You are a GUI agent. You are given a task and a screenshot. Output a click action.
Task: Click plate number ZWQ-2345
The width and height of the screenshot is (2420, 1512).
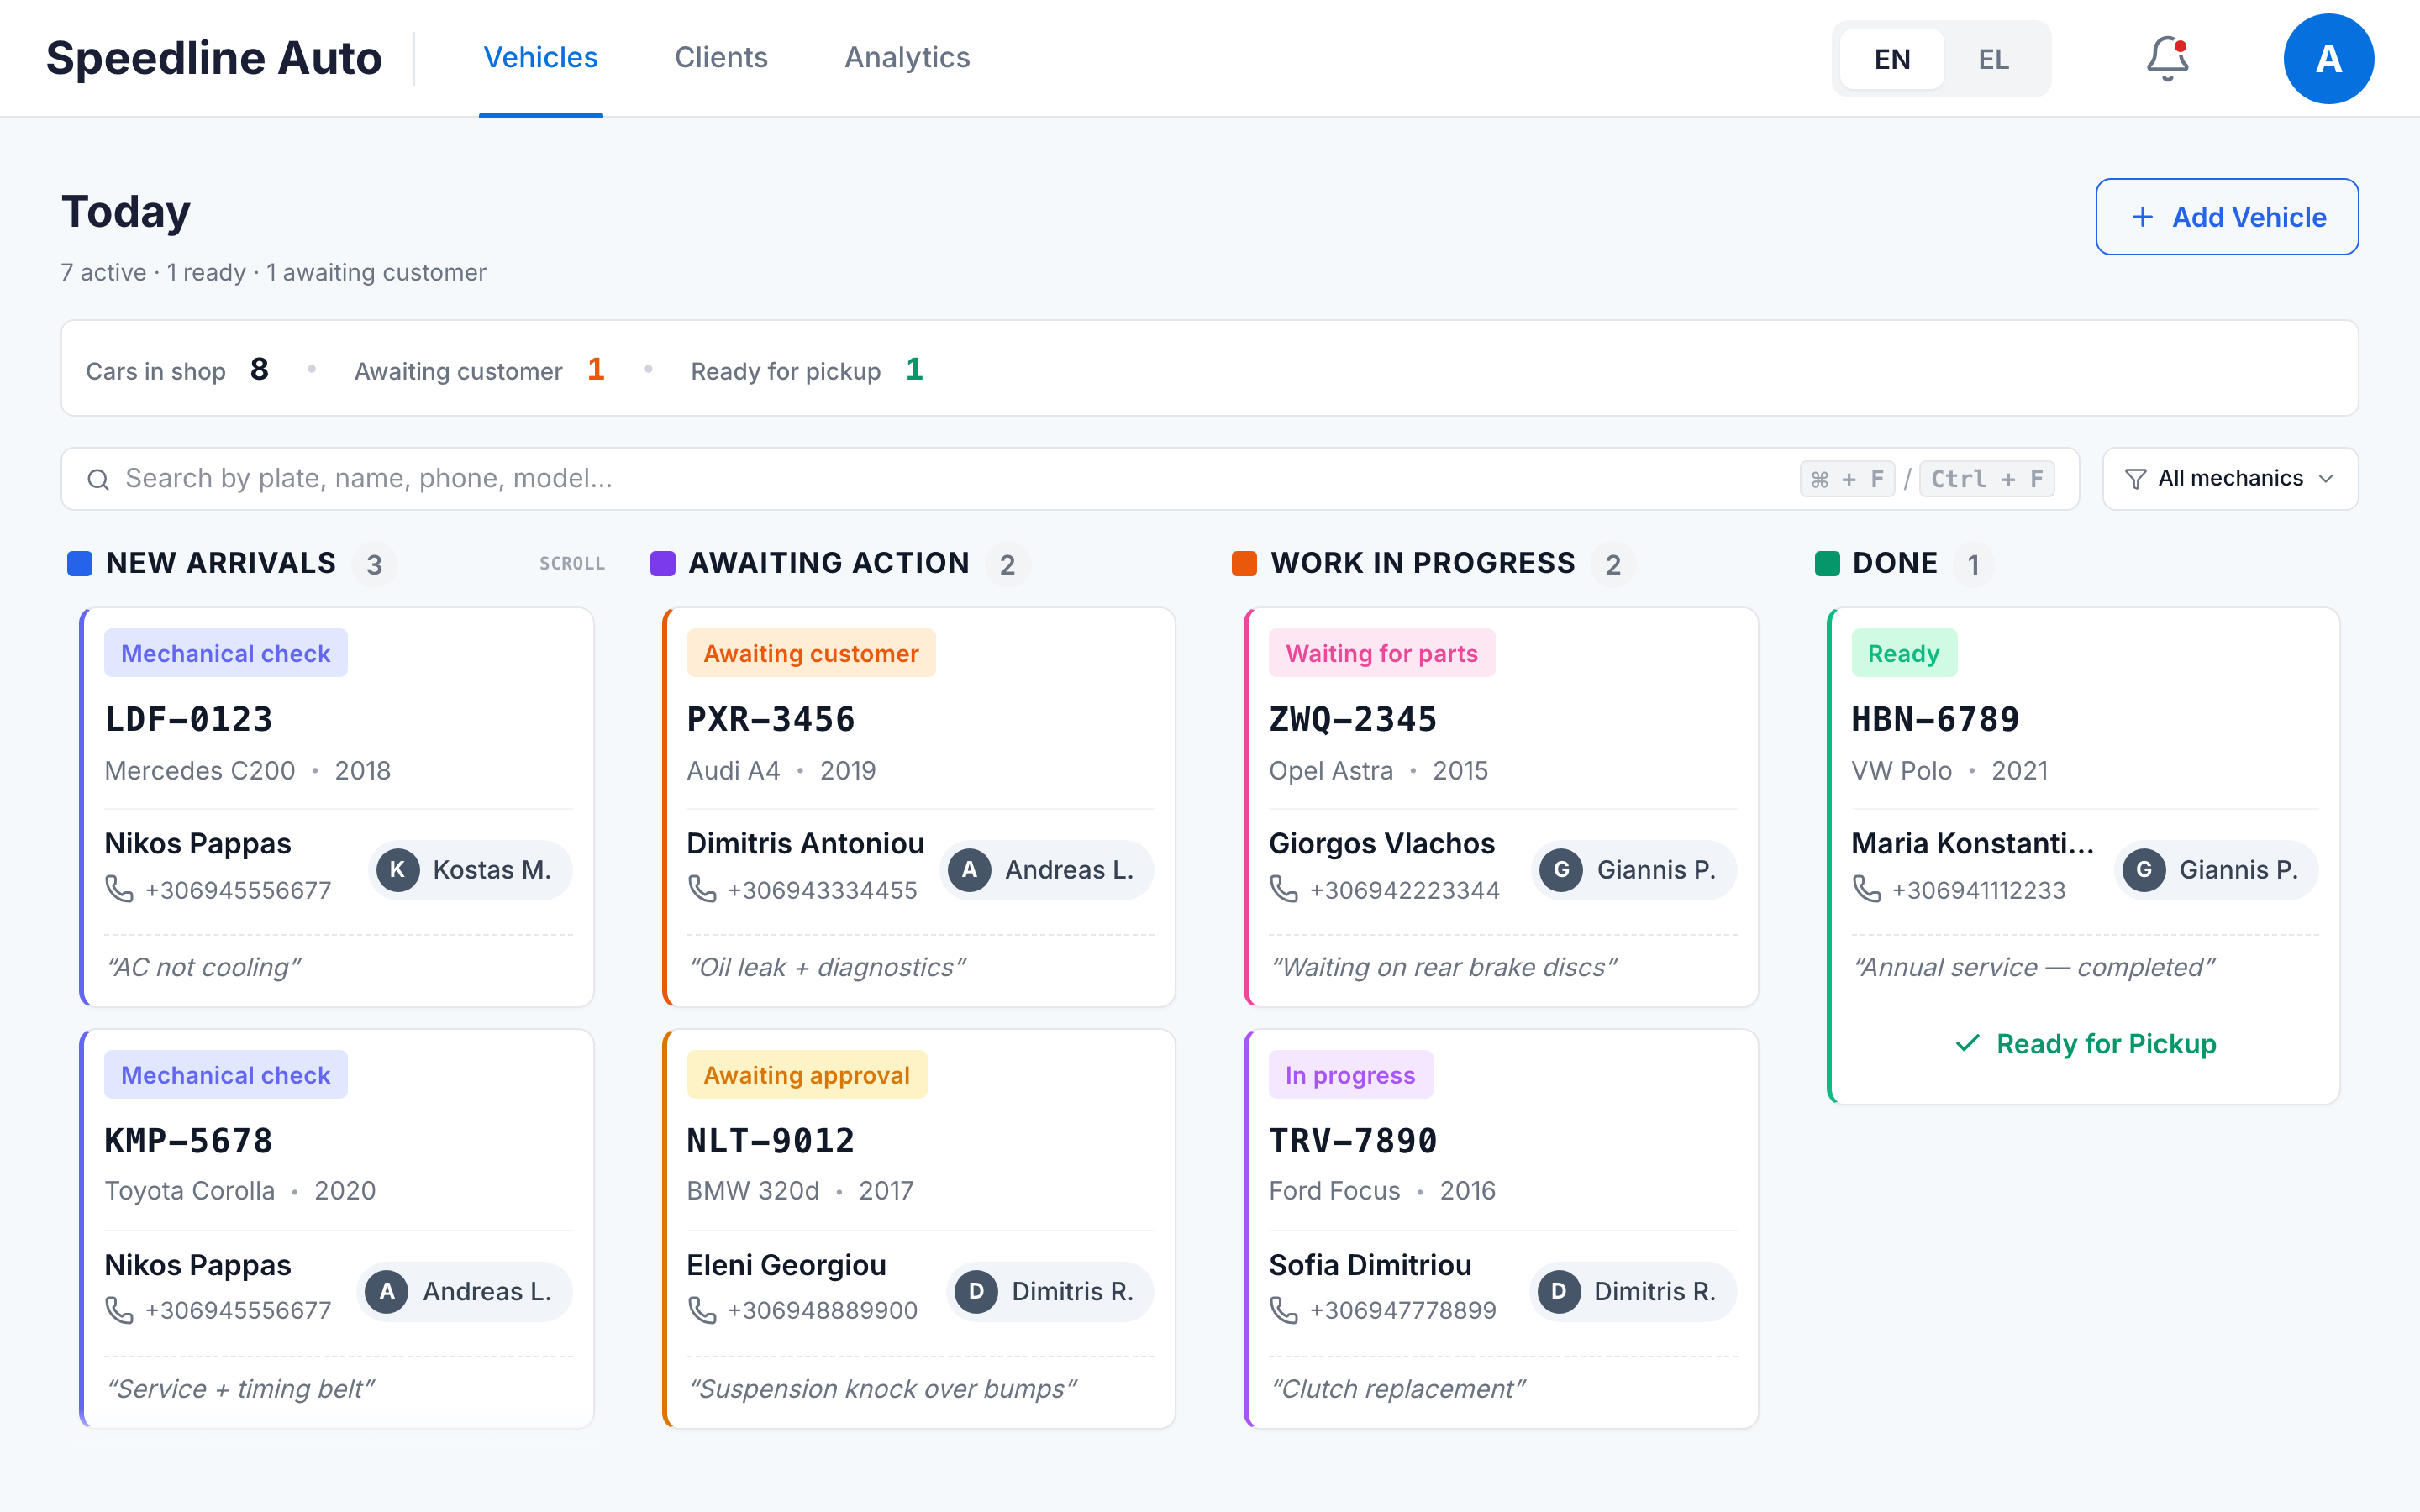click(x=1353, y=719)
